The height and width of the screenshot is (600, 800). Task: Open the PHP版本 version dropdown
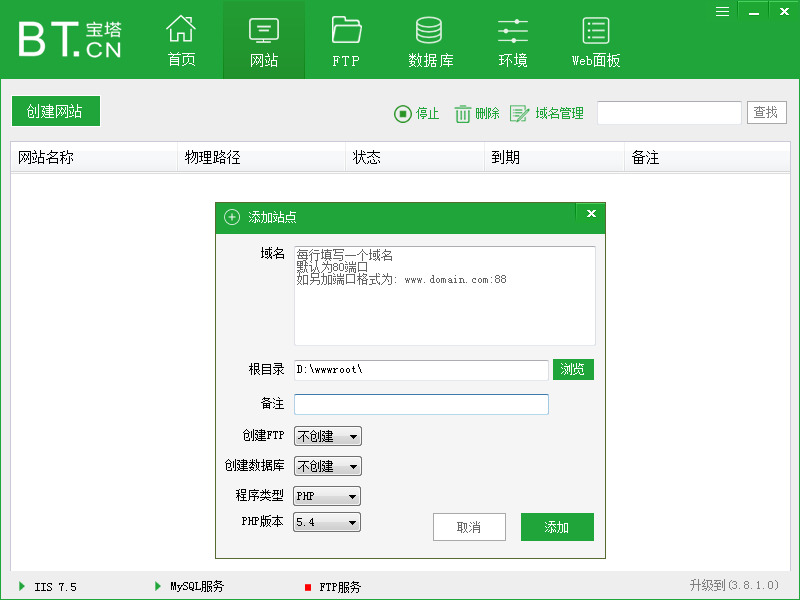(x=327, y=521)
